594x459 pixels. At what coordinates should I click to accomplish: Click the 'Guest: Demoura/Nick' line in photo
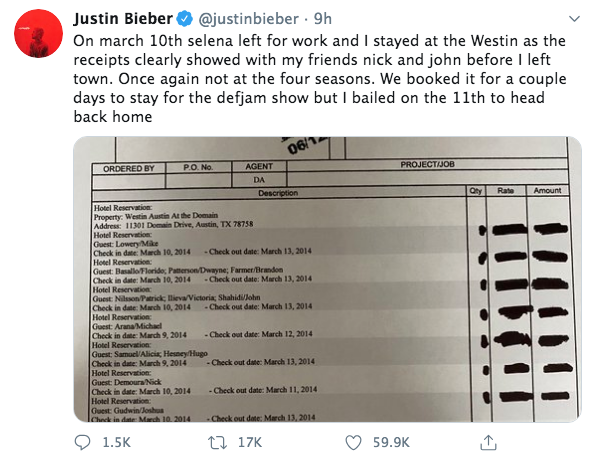click(x=127, y=382)
